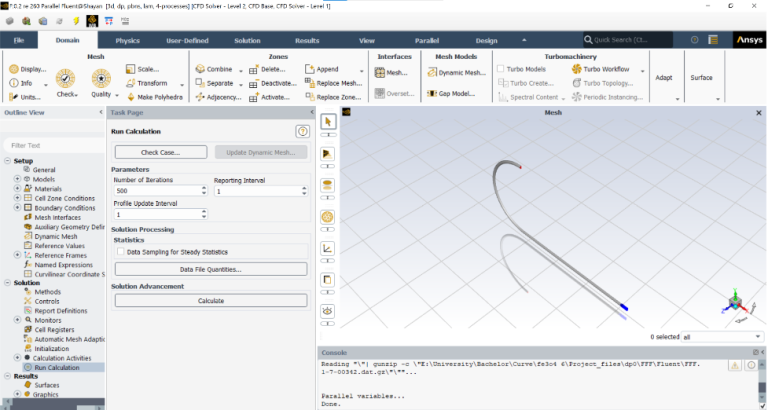Screen dimensions: 768x410
Task: Click the Adapt ribbon button
Action: point(664,77)
